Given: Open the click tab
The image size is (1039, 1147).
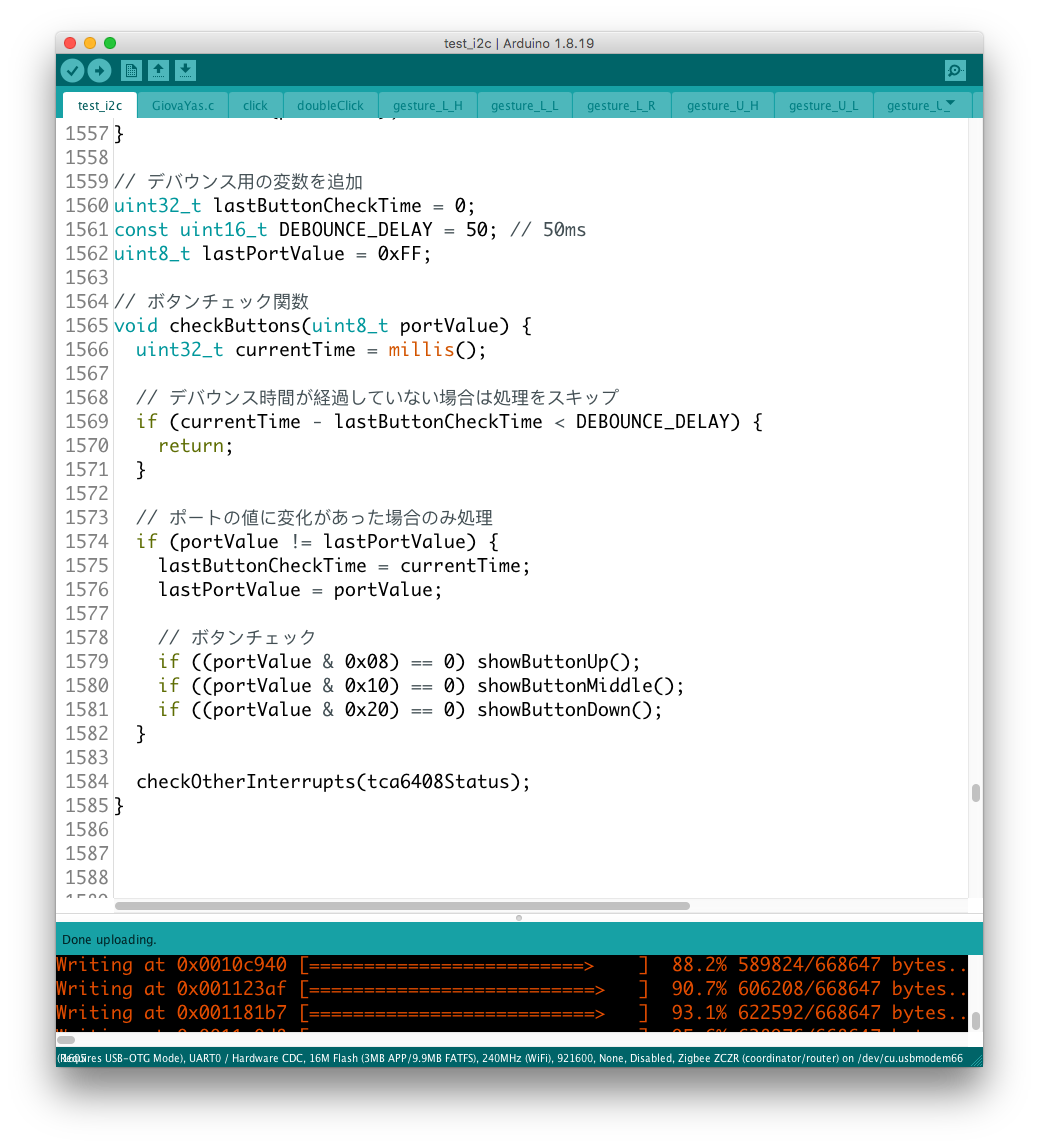Looking at the screenshot, I should pos(255,105).
